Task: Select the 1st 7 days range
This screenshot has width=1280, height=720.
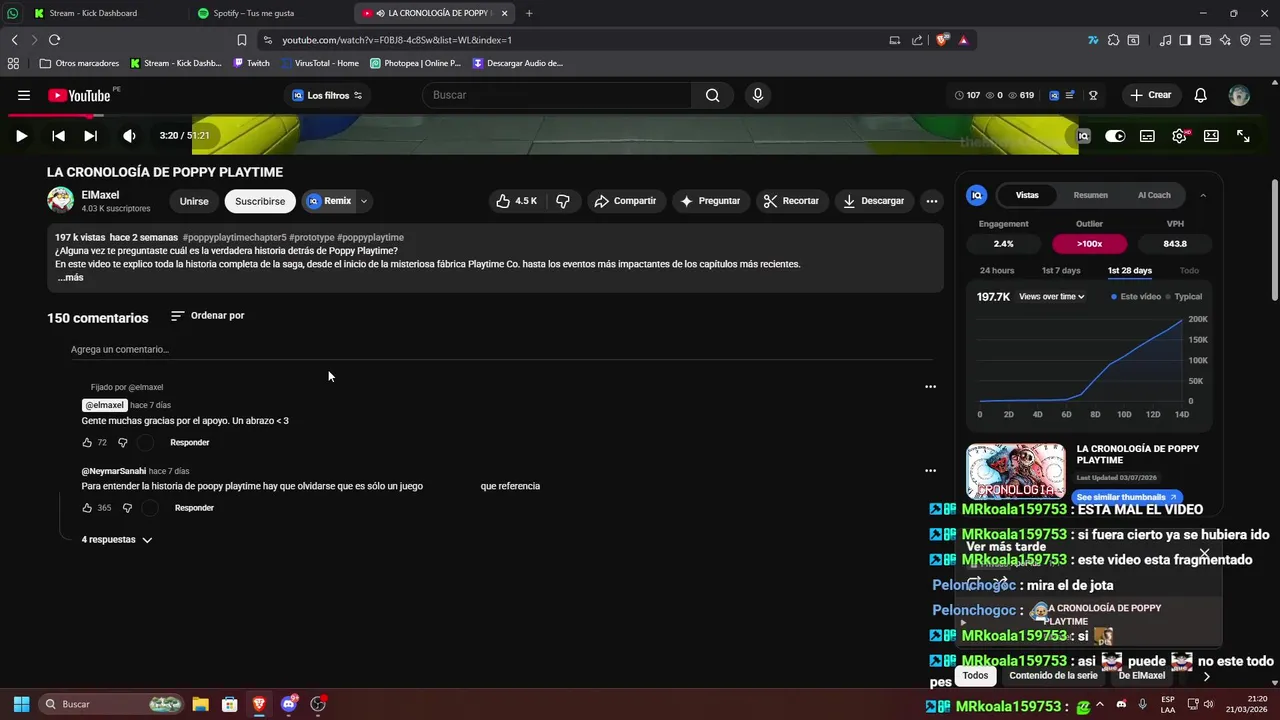Action: point(1061,271)
